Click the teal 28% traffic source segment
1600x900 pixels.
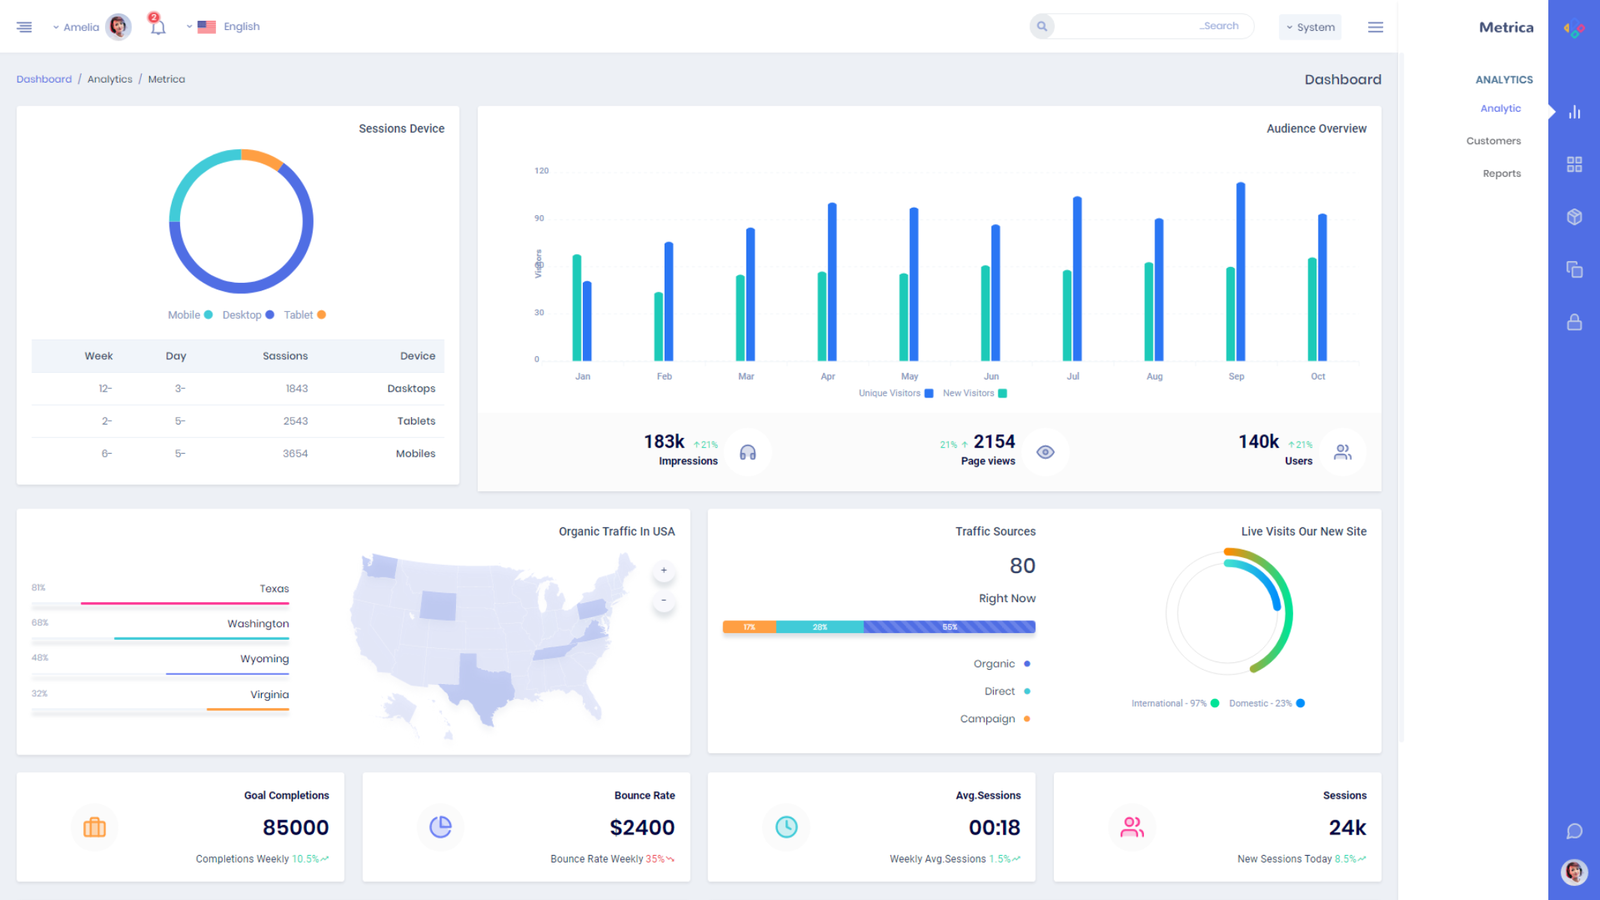820,627
